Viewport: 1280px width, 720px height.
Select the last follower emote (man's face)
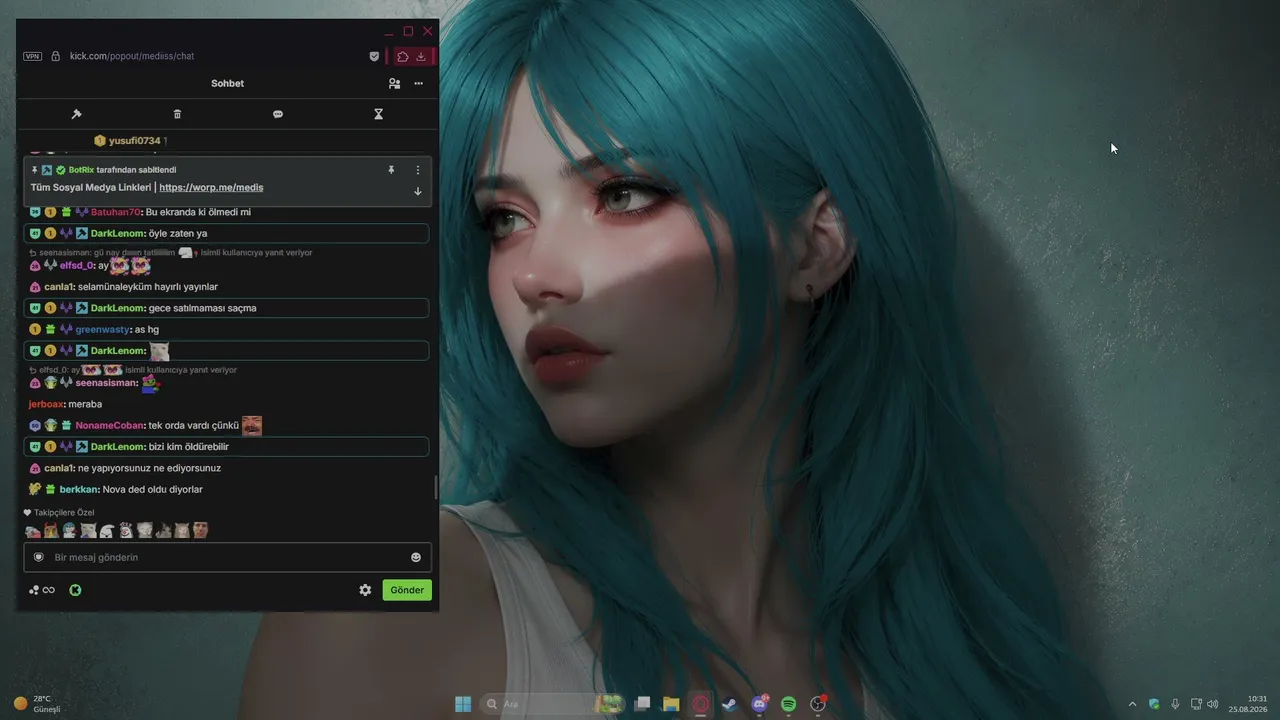tap(201, 531)
